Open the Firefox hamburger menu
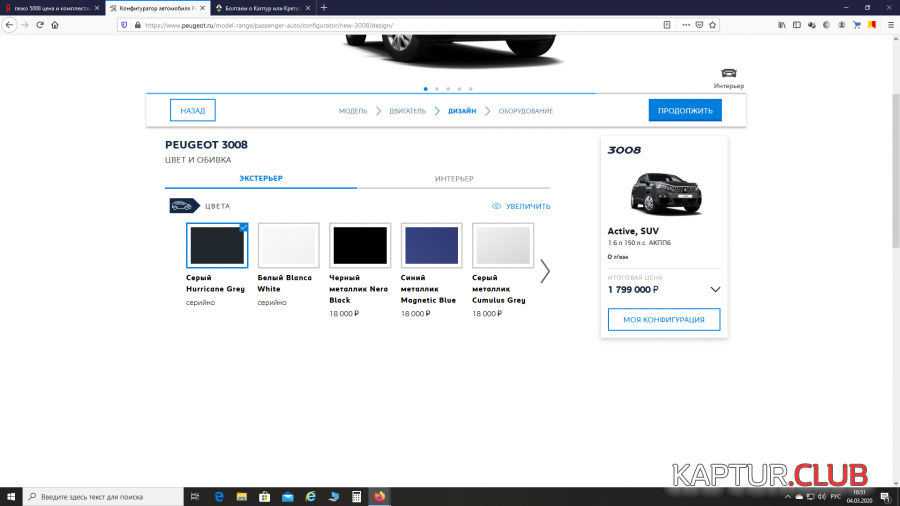The width and height of the screenshot is (900, 506). pyautogui.click(x=890, y=25)
